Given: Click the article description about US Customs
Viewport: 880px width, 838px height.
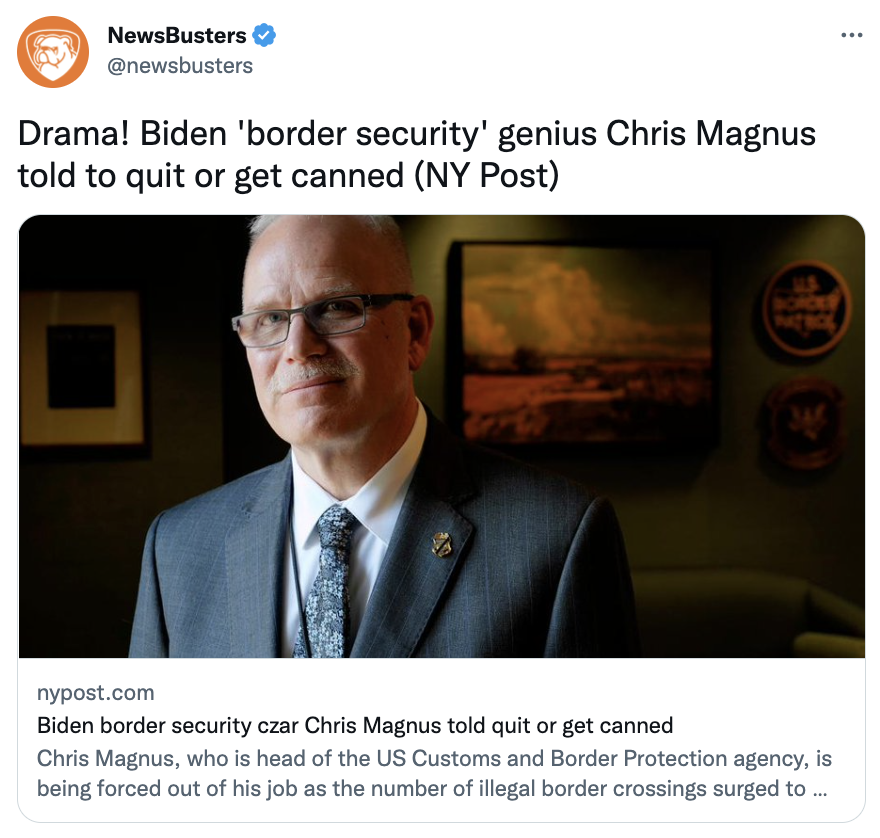Looking at the screenshot, I should [434, 773].
